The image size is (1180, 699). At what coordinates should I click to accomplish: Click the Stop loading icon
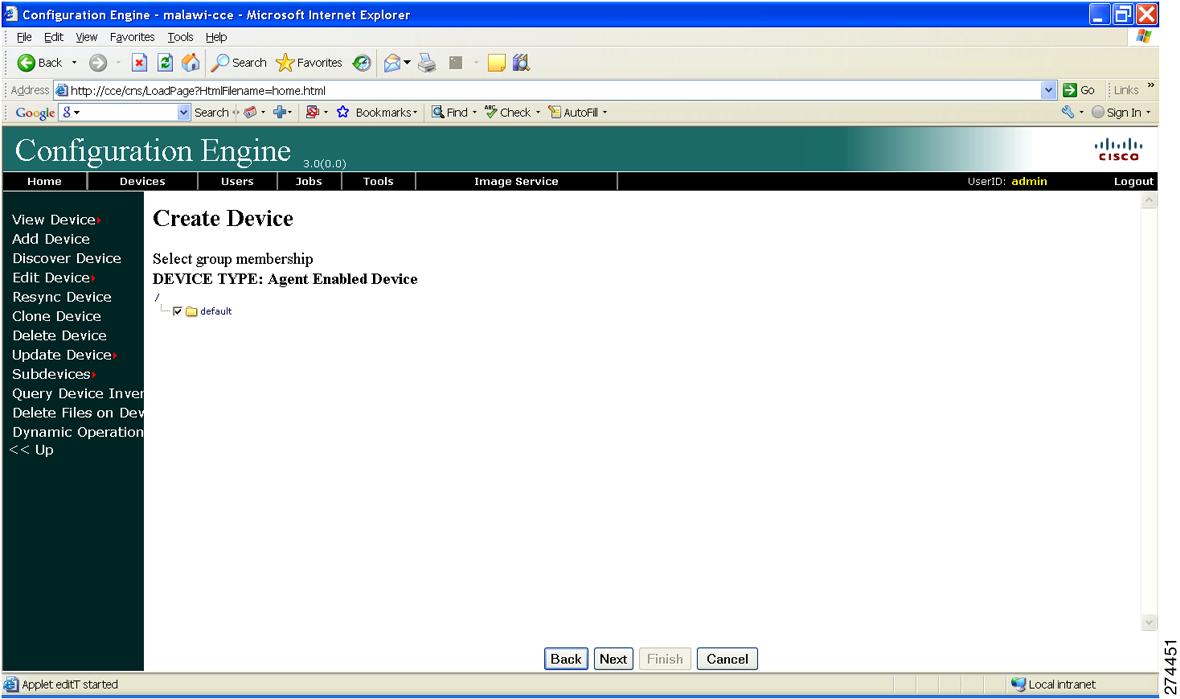pyautogui.click(x=139, y=62)
